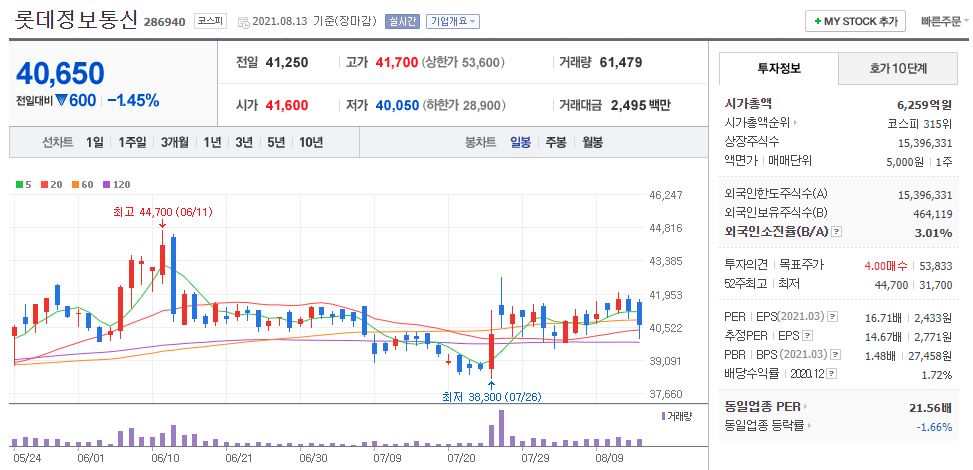Screen dimensions: 973x470
Task: Click the 시가총액 6,259억원 value
Action: [925, 104]
